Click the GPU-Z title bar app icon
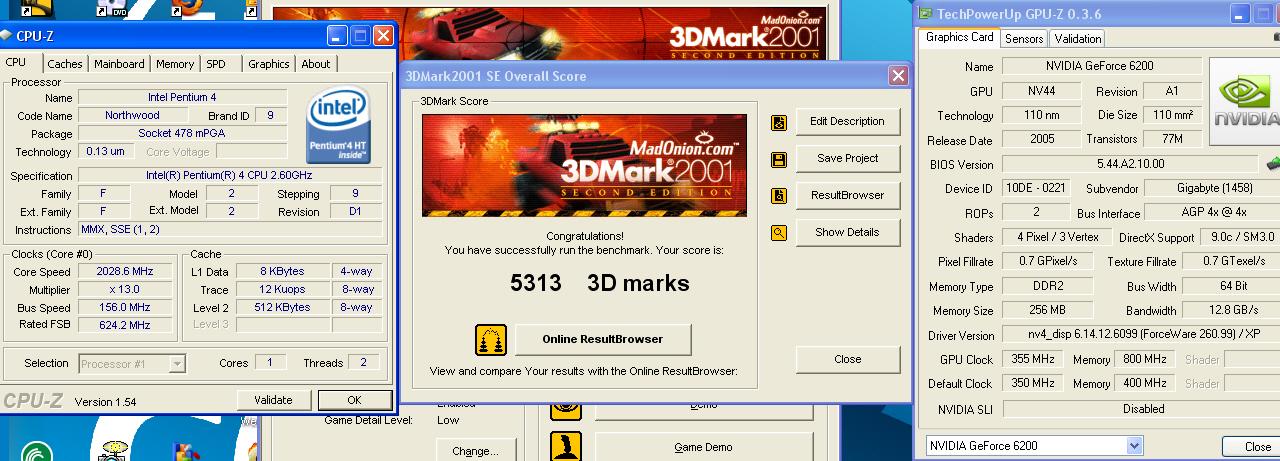The height and width of the screenshot is (461, 1280). pyautogui.click(x=923, y=14)
